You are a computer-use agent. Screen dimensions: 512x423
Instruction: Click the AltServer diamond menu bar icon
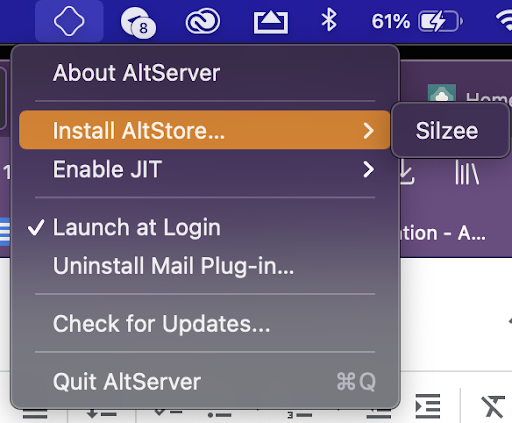(x=69, y=21)
